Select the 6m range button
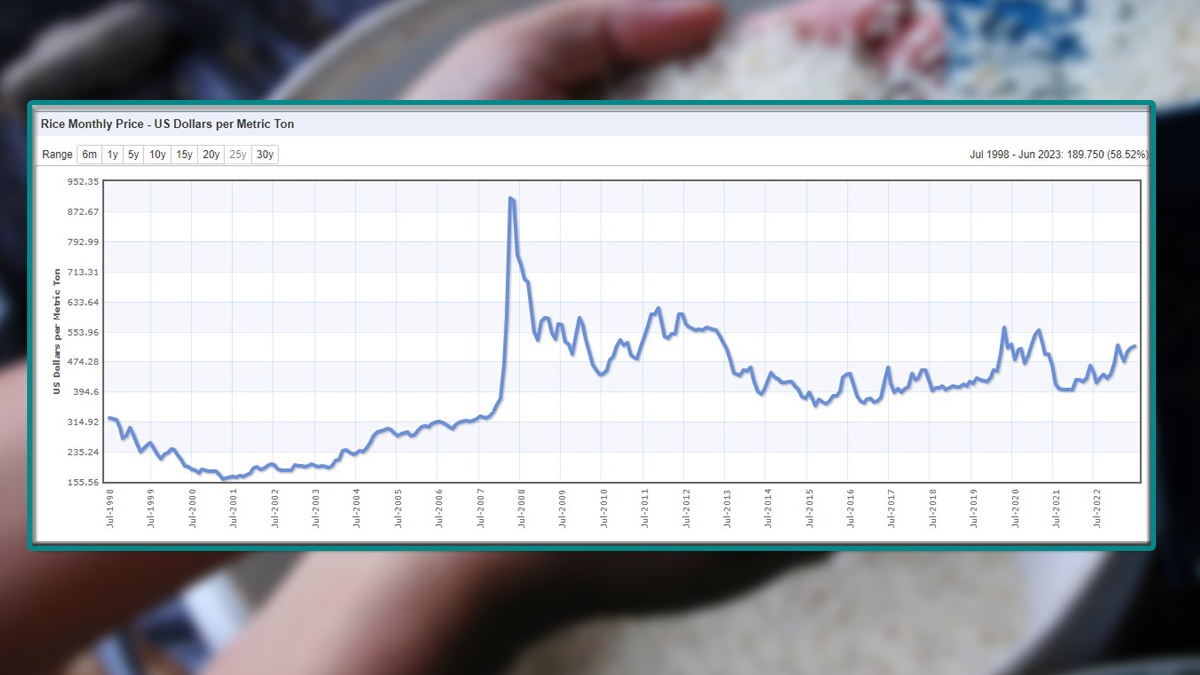Screen dimensions: 1200x675 90,155
